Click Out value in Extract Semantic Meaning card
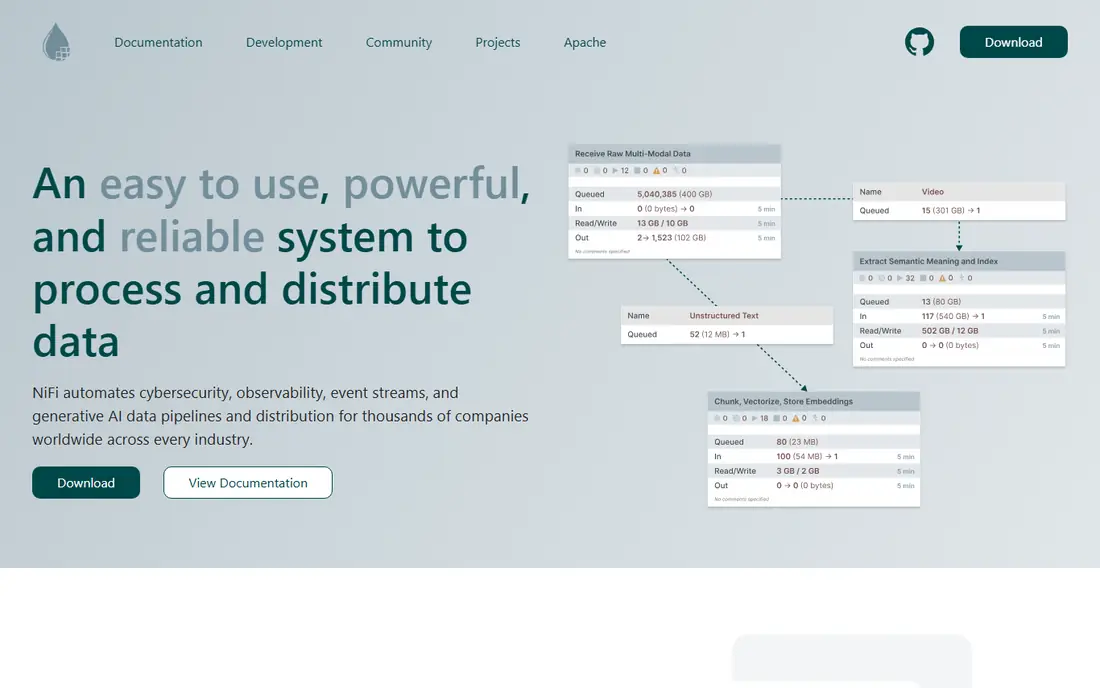This screenshot has height=688, width=1100. (x=950, y=345)
